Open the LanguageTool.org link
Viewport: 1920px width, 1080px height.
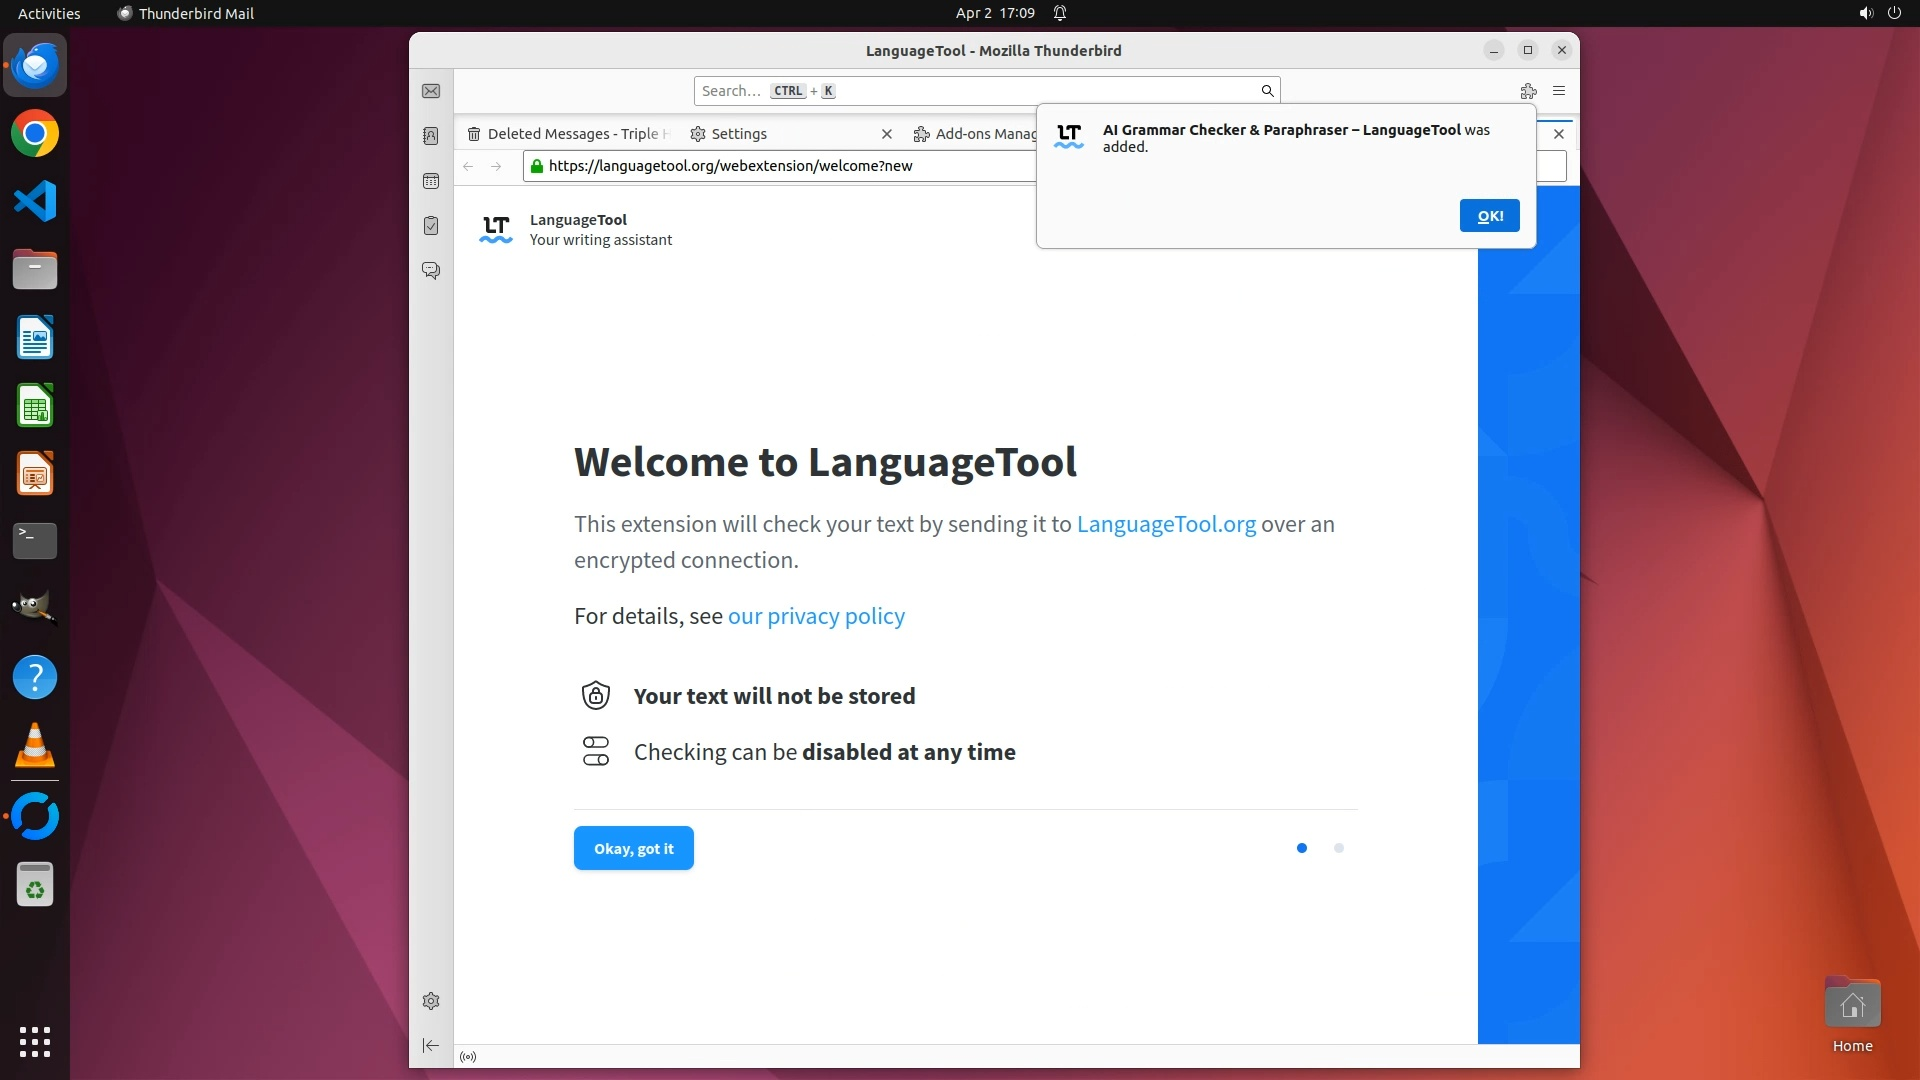click(1166, 524)
